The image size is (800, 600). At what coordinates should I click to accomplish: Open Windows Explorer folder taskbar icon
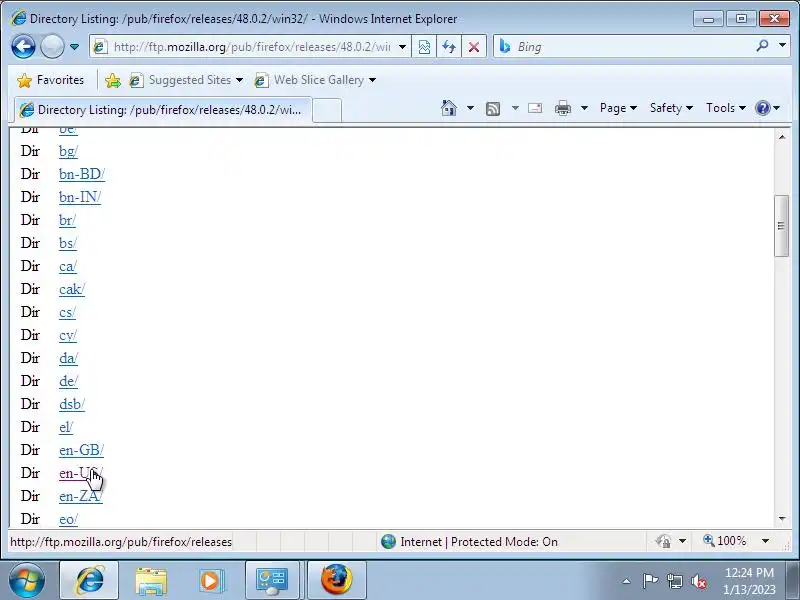[x=151, y=580]
